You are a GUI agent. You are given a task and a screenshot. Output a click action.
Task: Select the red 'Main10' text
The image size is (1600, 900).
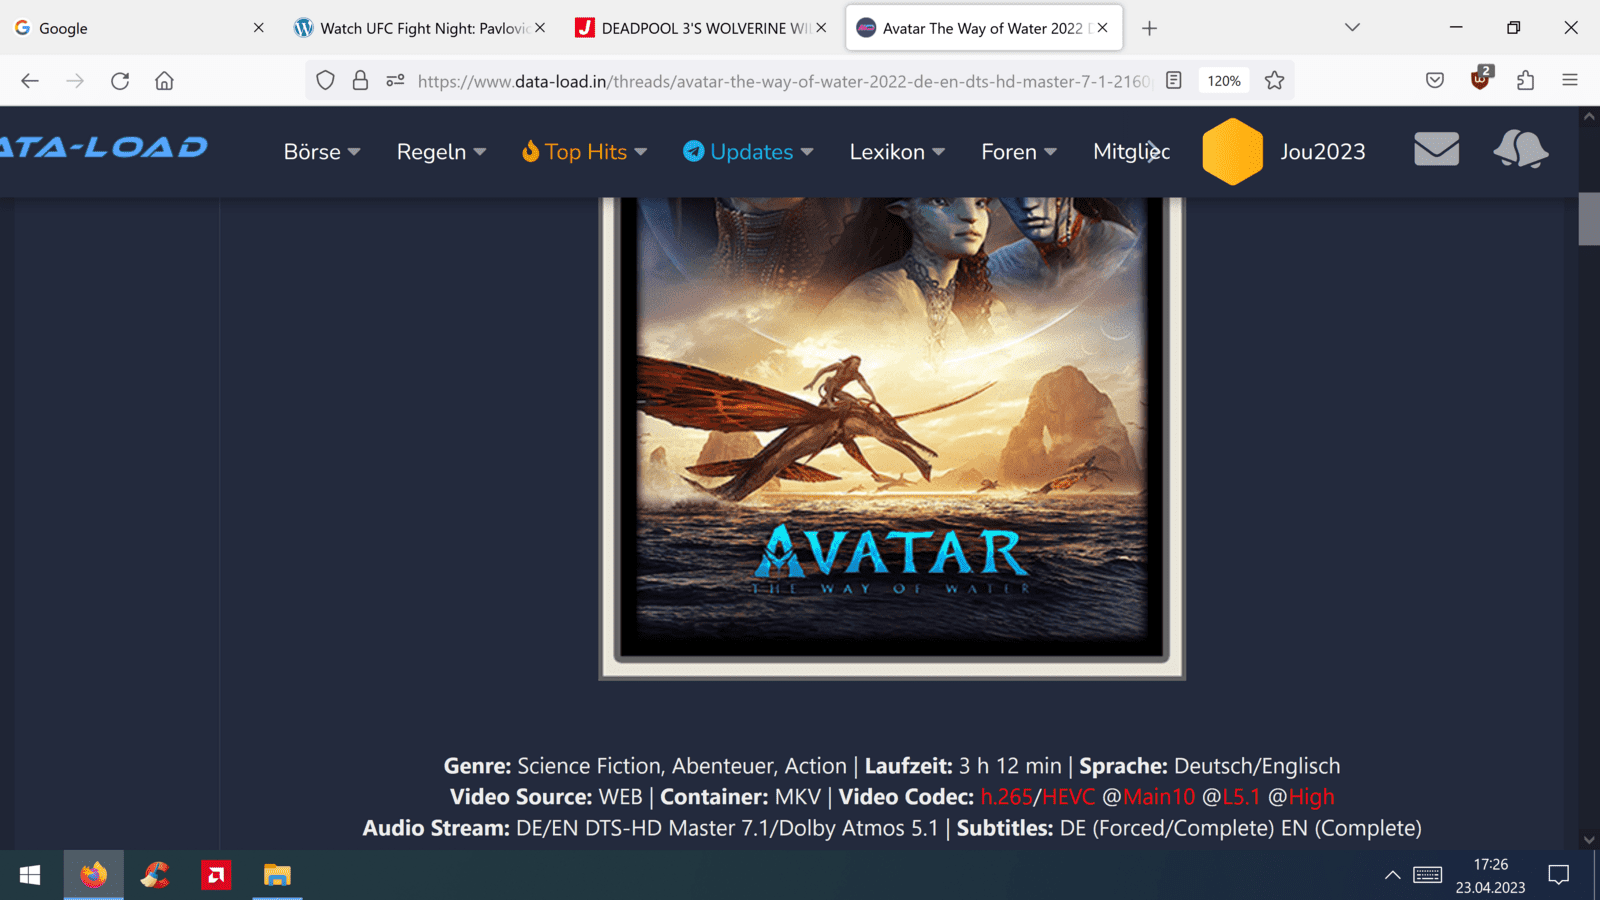pyautogui.click(x=1159, y=797)
